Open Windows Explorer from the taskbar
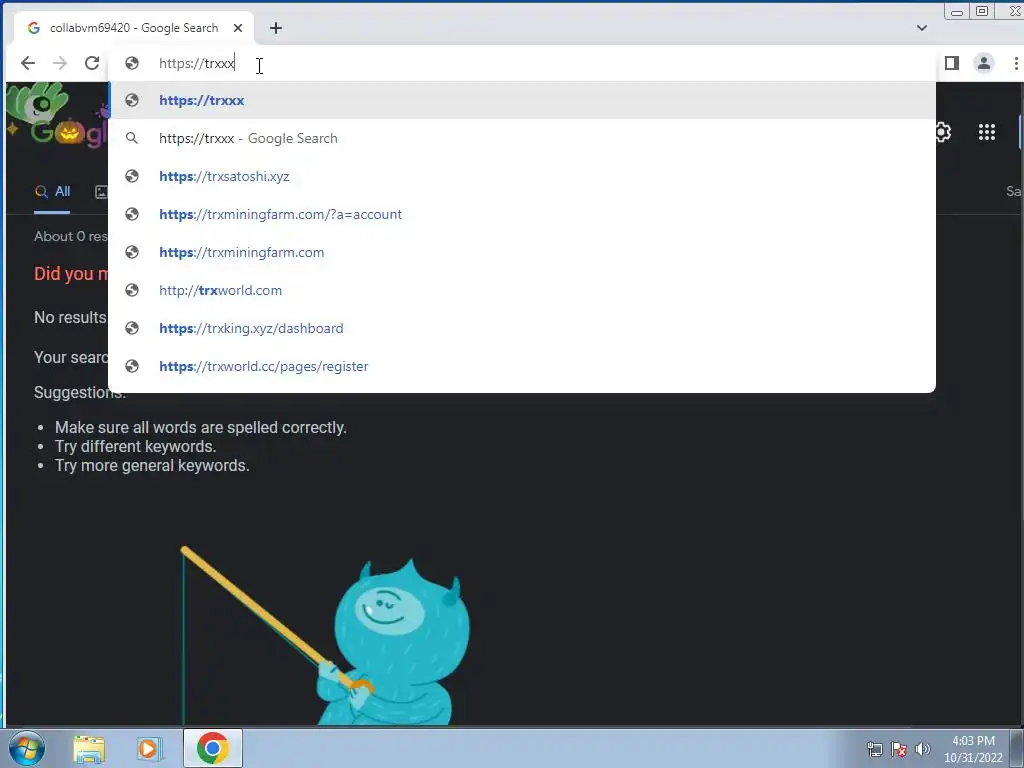The image size is (1024, 768). pyautogui.click(x=89, y=748)
